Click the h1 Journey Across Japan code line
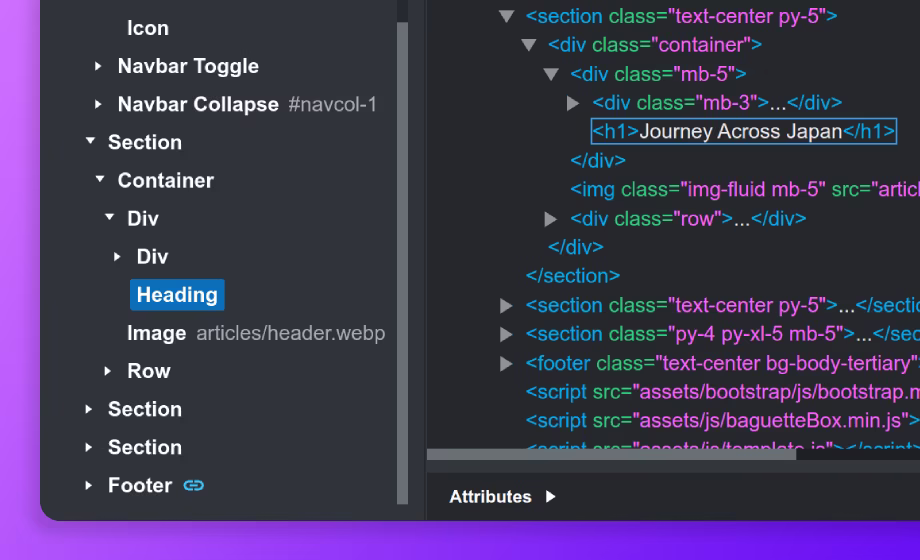Image resolution: width=920 pixels, height=560 pixels. (x=743, y=132)
